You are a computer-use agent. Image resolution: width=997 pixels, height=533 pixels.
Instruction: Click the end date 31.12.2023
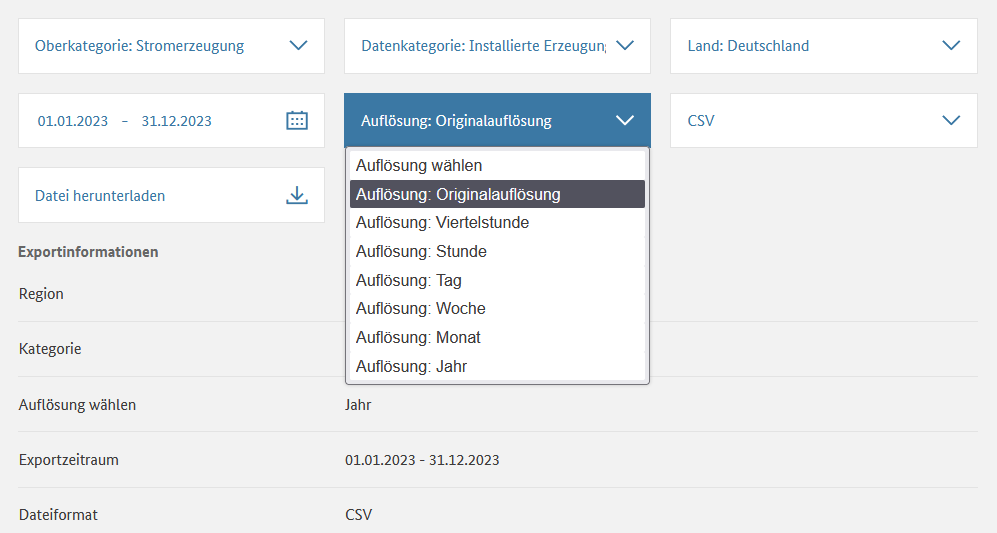(x=176, y=121)
